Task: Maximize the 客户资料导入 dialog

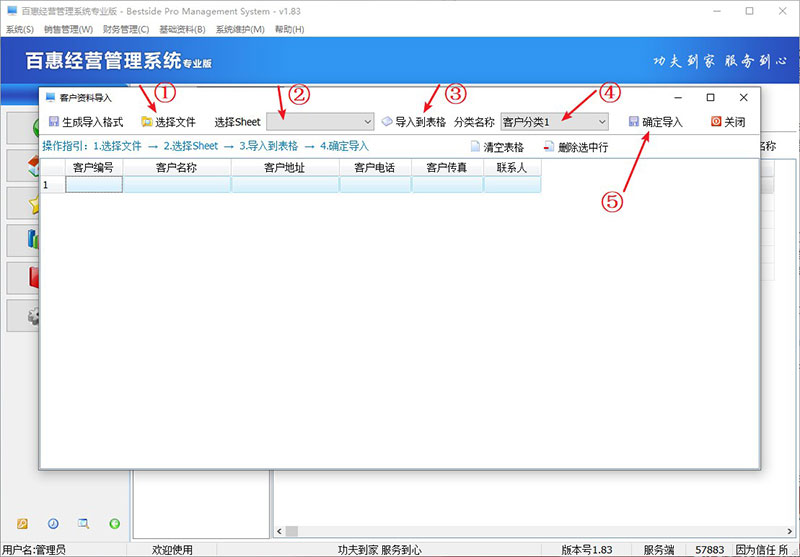Action: tap(710, 97)
